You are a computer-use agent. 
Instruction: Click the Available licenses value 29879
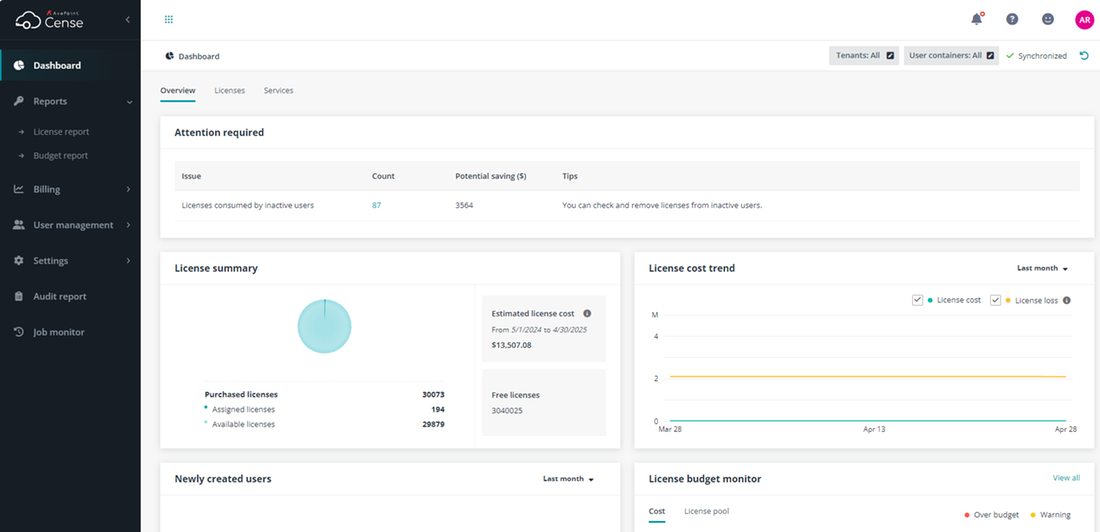[x=433, y=424]
